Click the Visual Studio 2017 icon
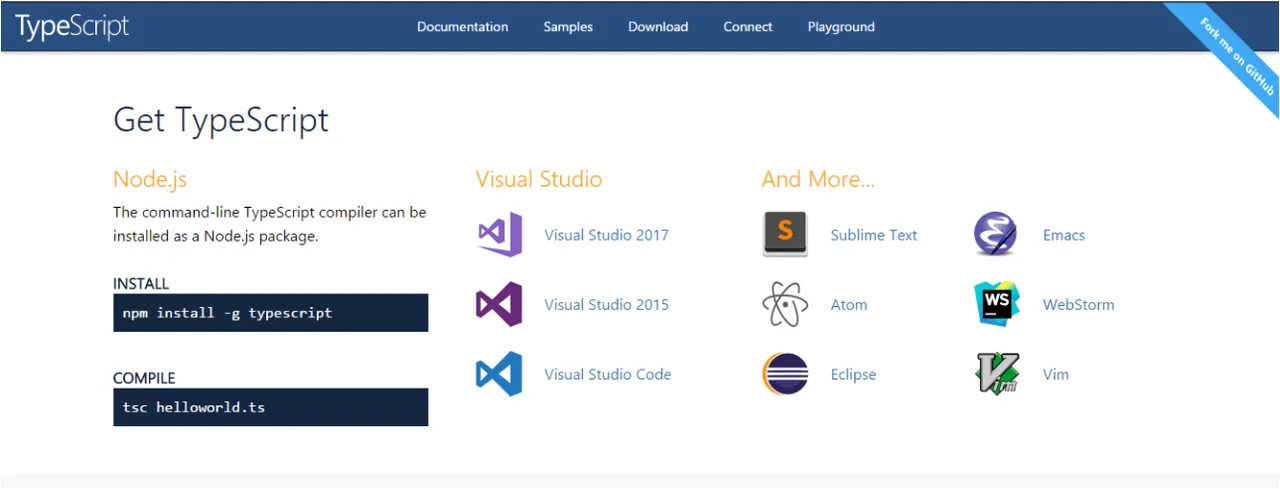 (499, 235)
